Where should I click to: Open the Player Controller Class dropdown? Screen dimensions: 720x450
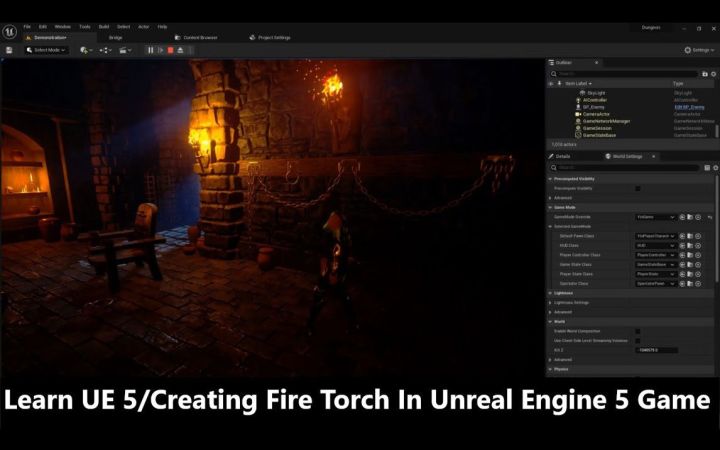[655, 255]
